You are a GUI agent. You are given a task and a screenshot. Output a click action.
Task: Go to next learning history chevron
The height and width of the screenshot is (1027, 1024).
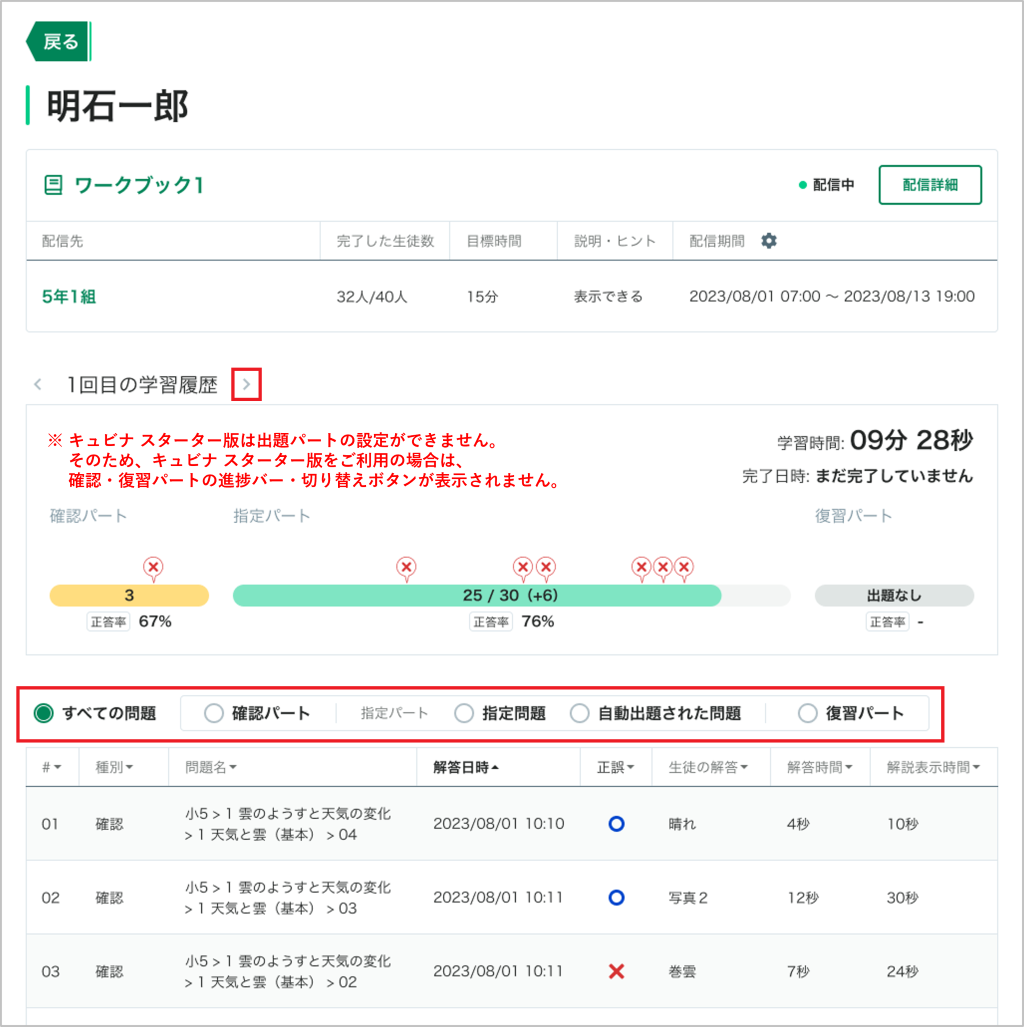pyautogui.click(x=246, y=384)
